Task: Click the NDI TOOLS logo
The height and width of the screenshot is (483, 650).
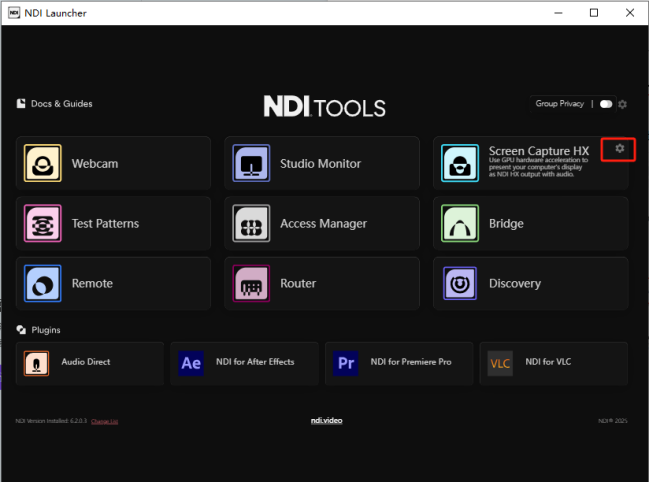Action: pos(325,107)
